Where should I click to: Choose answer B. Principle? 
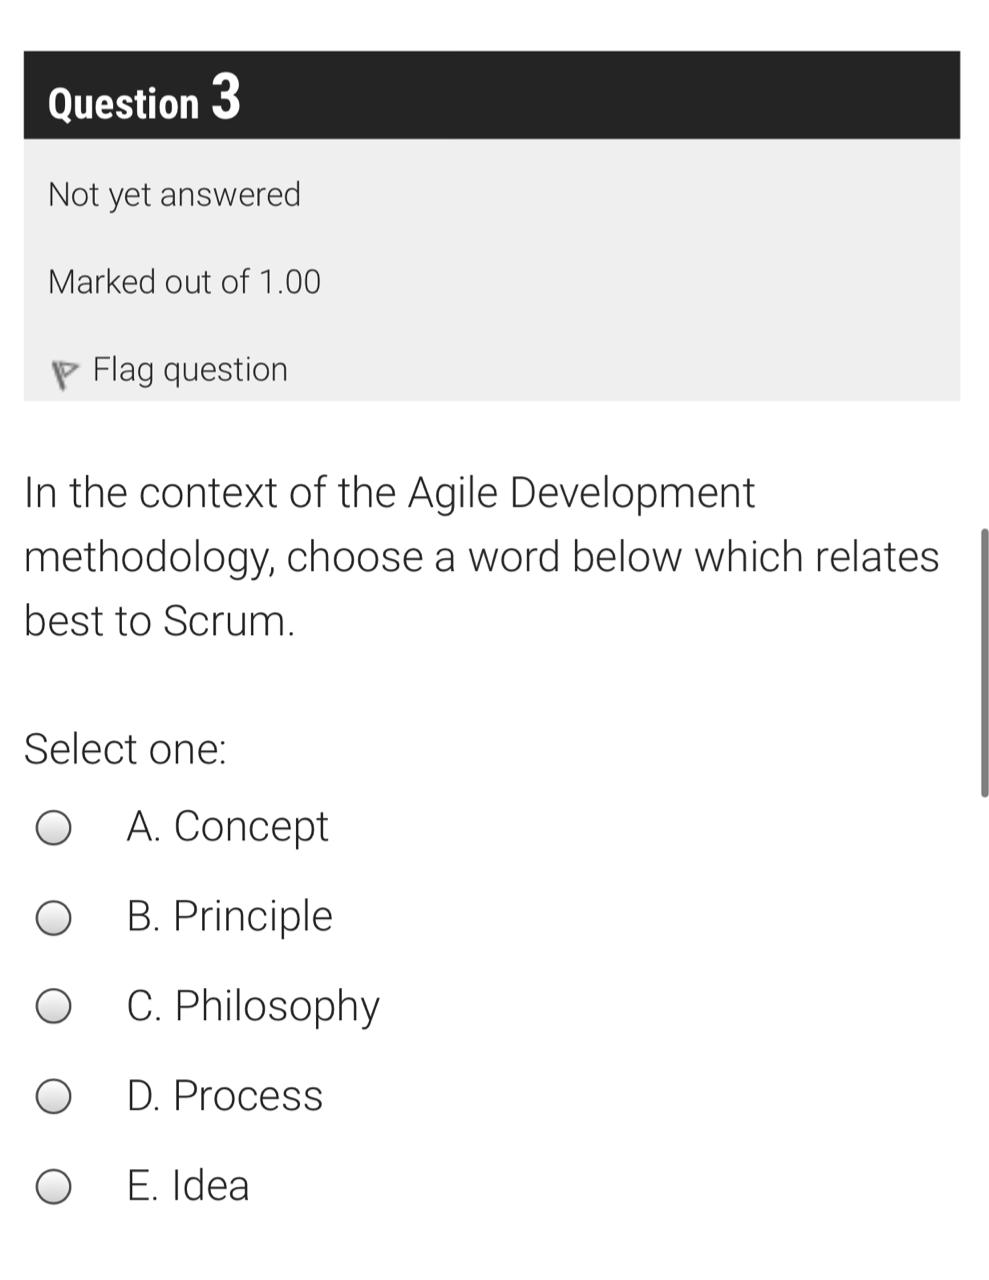(231, 916)
